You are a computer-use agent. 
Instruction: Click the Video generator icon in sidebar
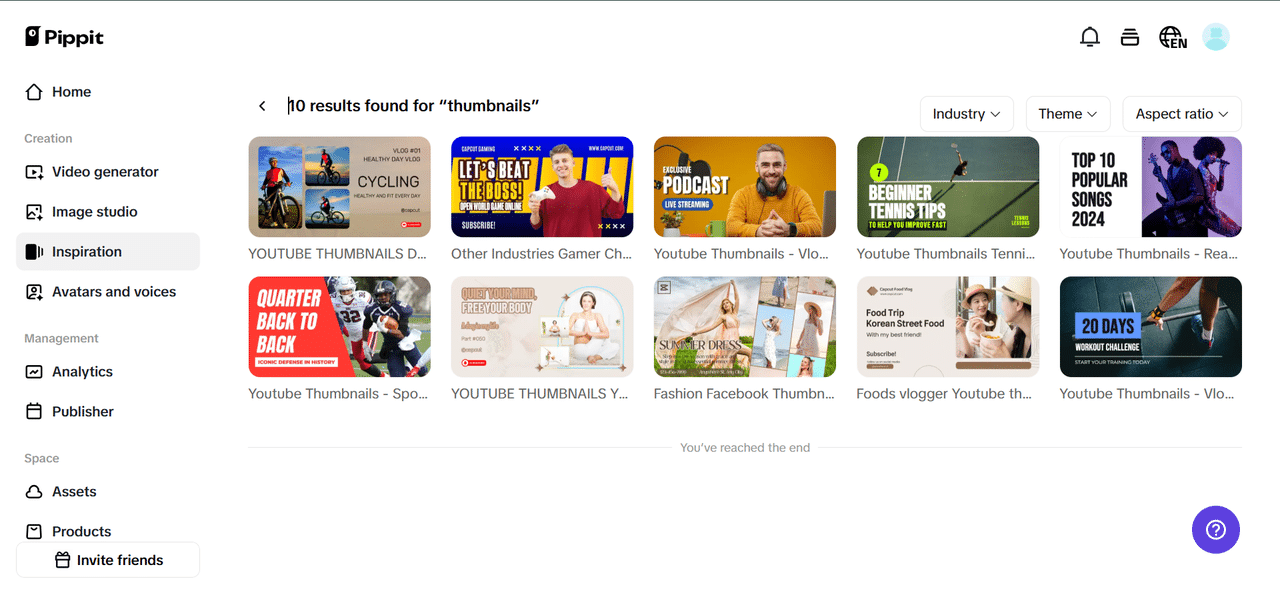point(34,172)
